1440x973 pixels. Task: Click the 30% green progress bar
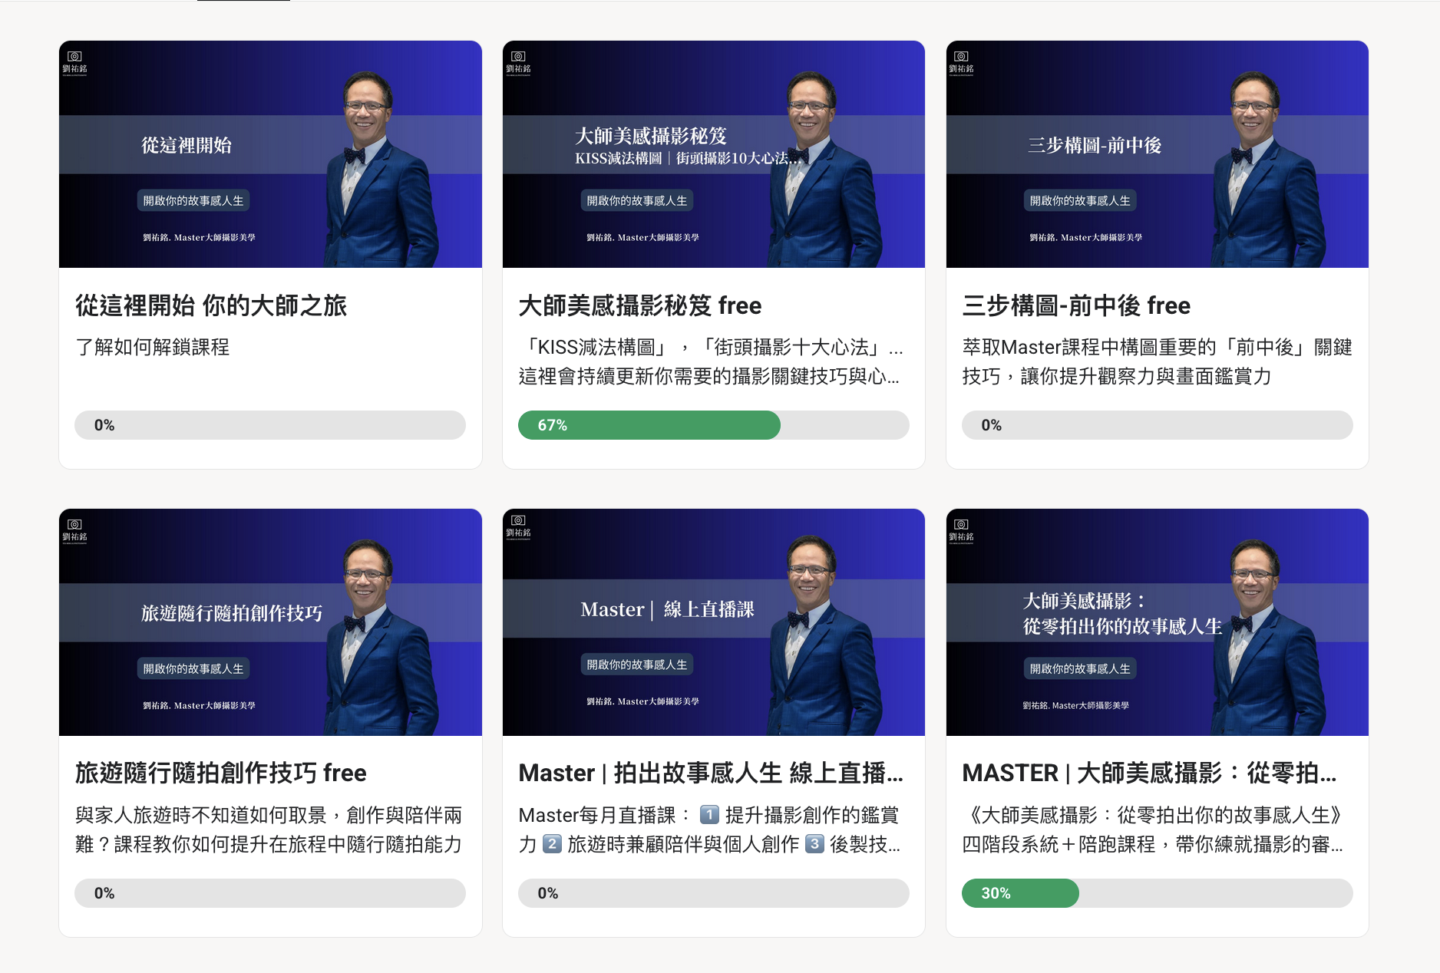click(x=1020, y=893)
